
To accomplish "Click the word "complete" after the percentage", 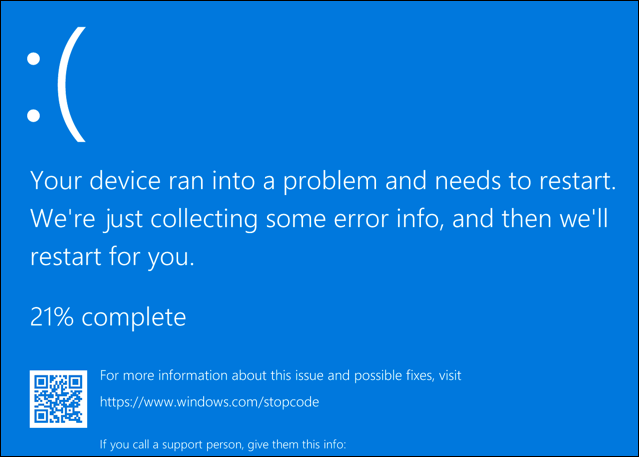I will pyautogui.click(x=134, y=318).
